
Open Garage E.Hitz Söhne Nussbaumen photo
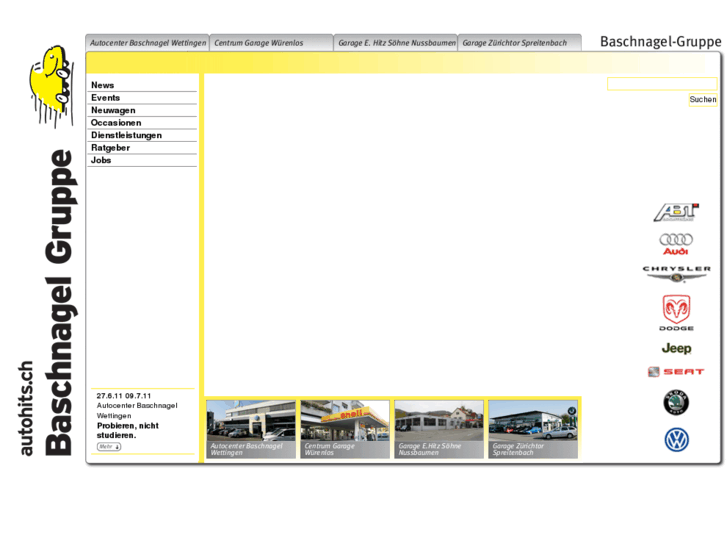(439, 430)
